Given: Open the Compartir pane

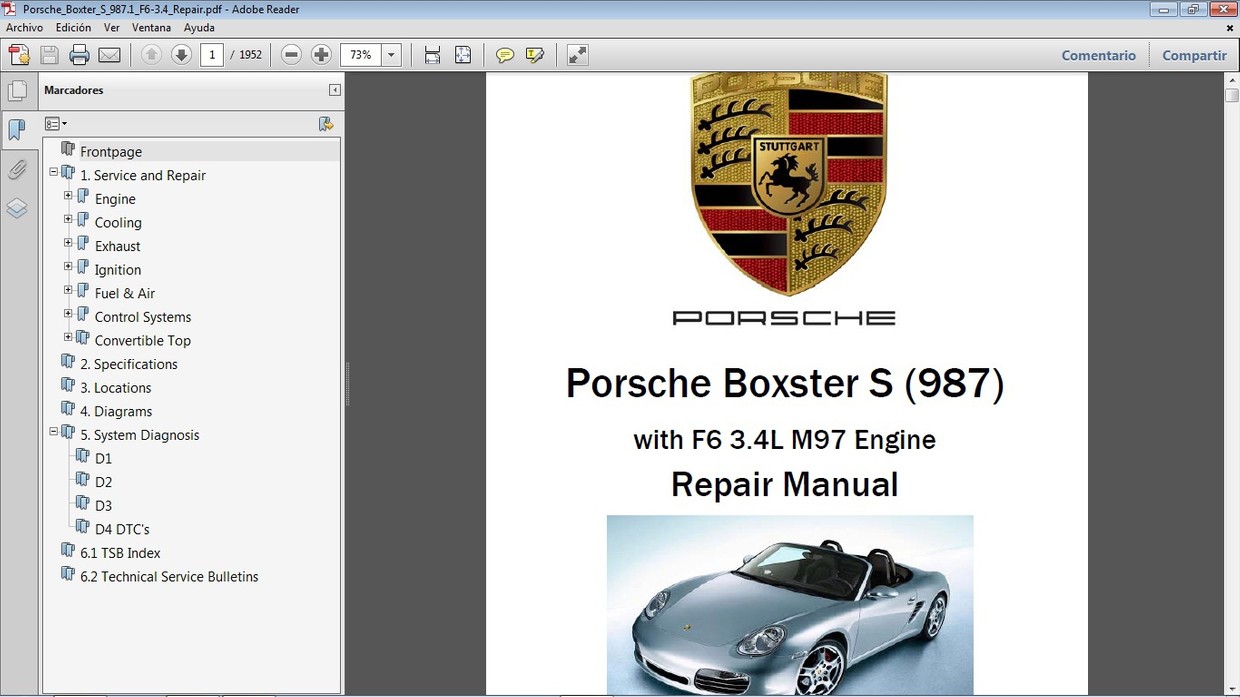Looking at the screenshot, I should pyautogui.click(x=1194, y=55).
